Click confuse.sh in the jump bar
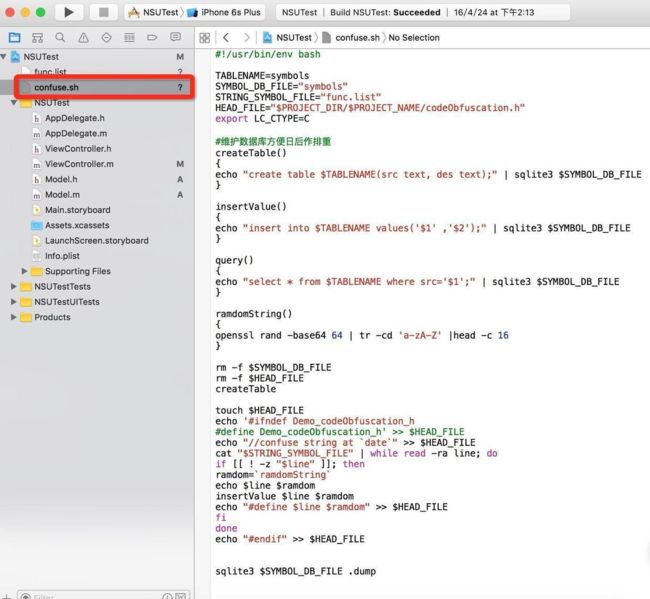The width and height of the screenshot is (650, 599). point(351,38)
